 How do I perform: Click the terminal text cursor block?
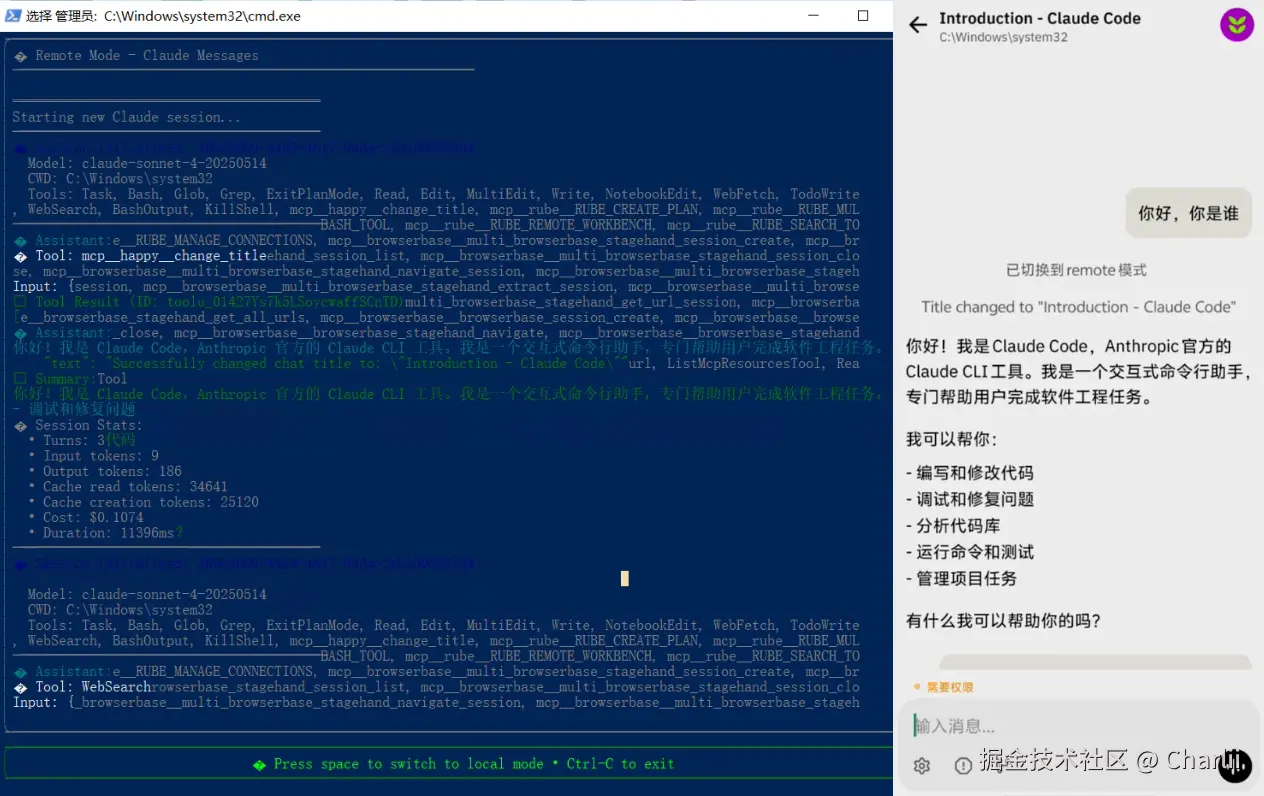pos(625,578)
